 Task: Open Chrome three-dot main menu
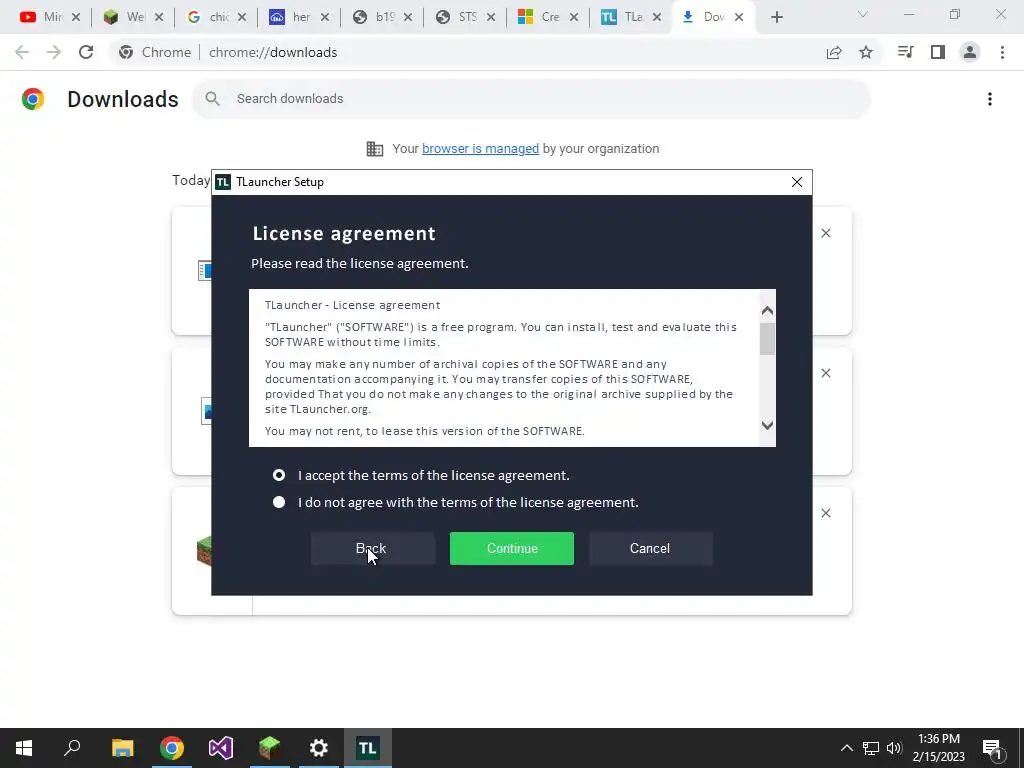(x=1002, y=52)
